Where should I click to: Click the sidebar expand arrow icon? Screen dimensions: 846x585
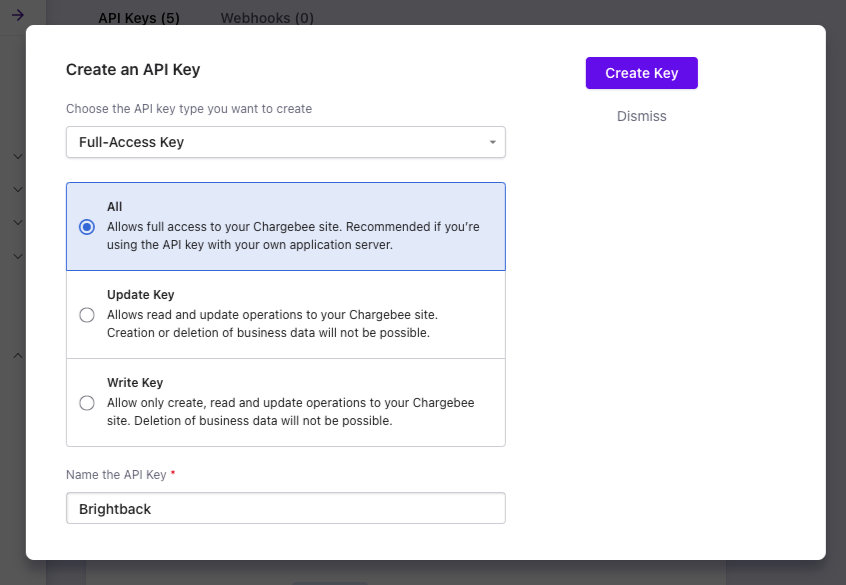[x=18, y=16]
